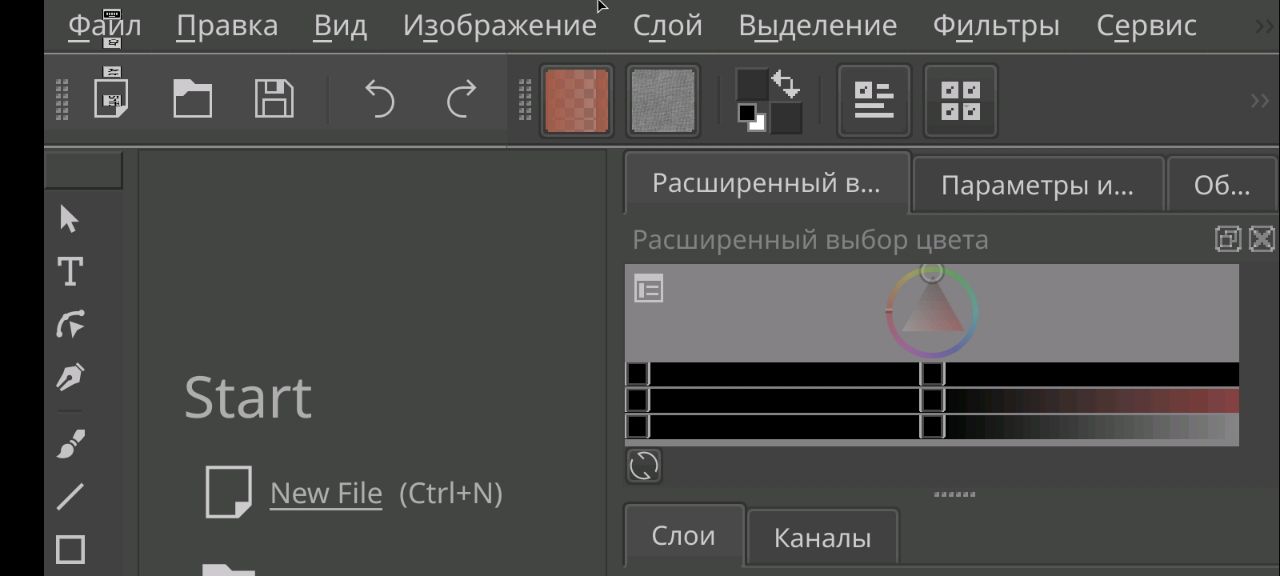The image size is (1280, 576).
Task: Open brush settings editor icon
Action: click(x=874, y=100)
